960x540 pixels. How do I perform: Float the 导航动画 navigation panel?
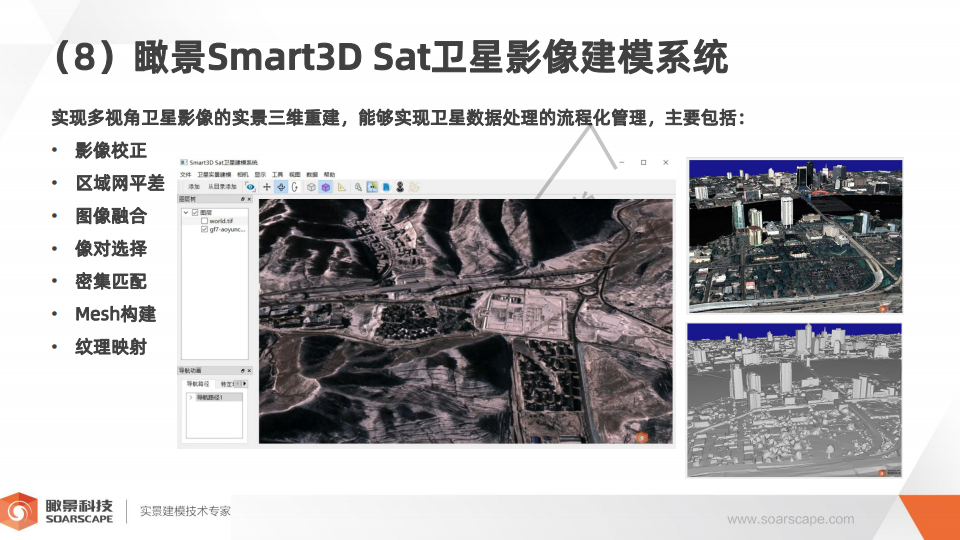pos(242,370)
